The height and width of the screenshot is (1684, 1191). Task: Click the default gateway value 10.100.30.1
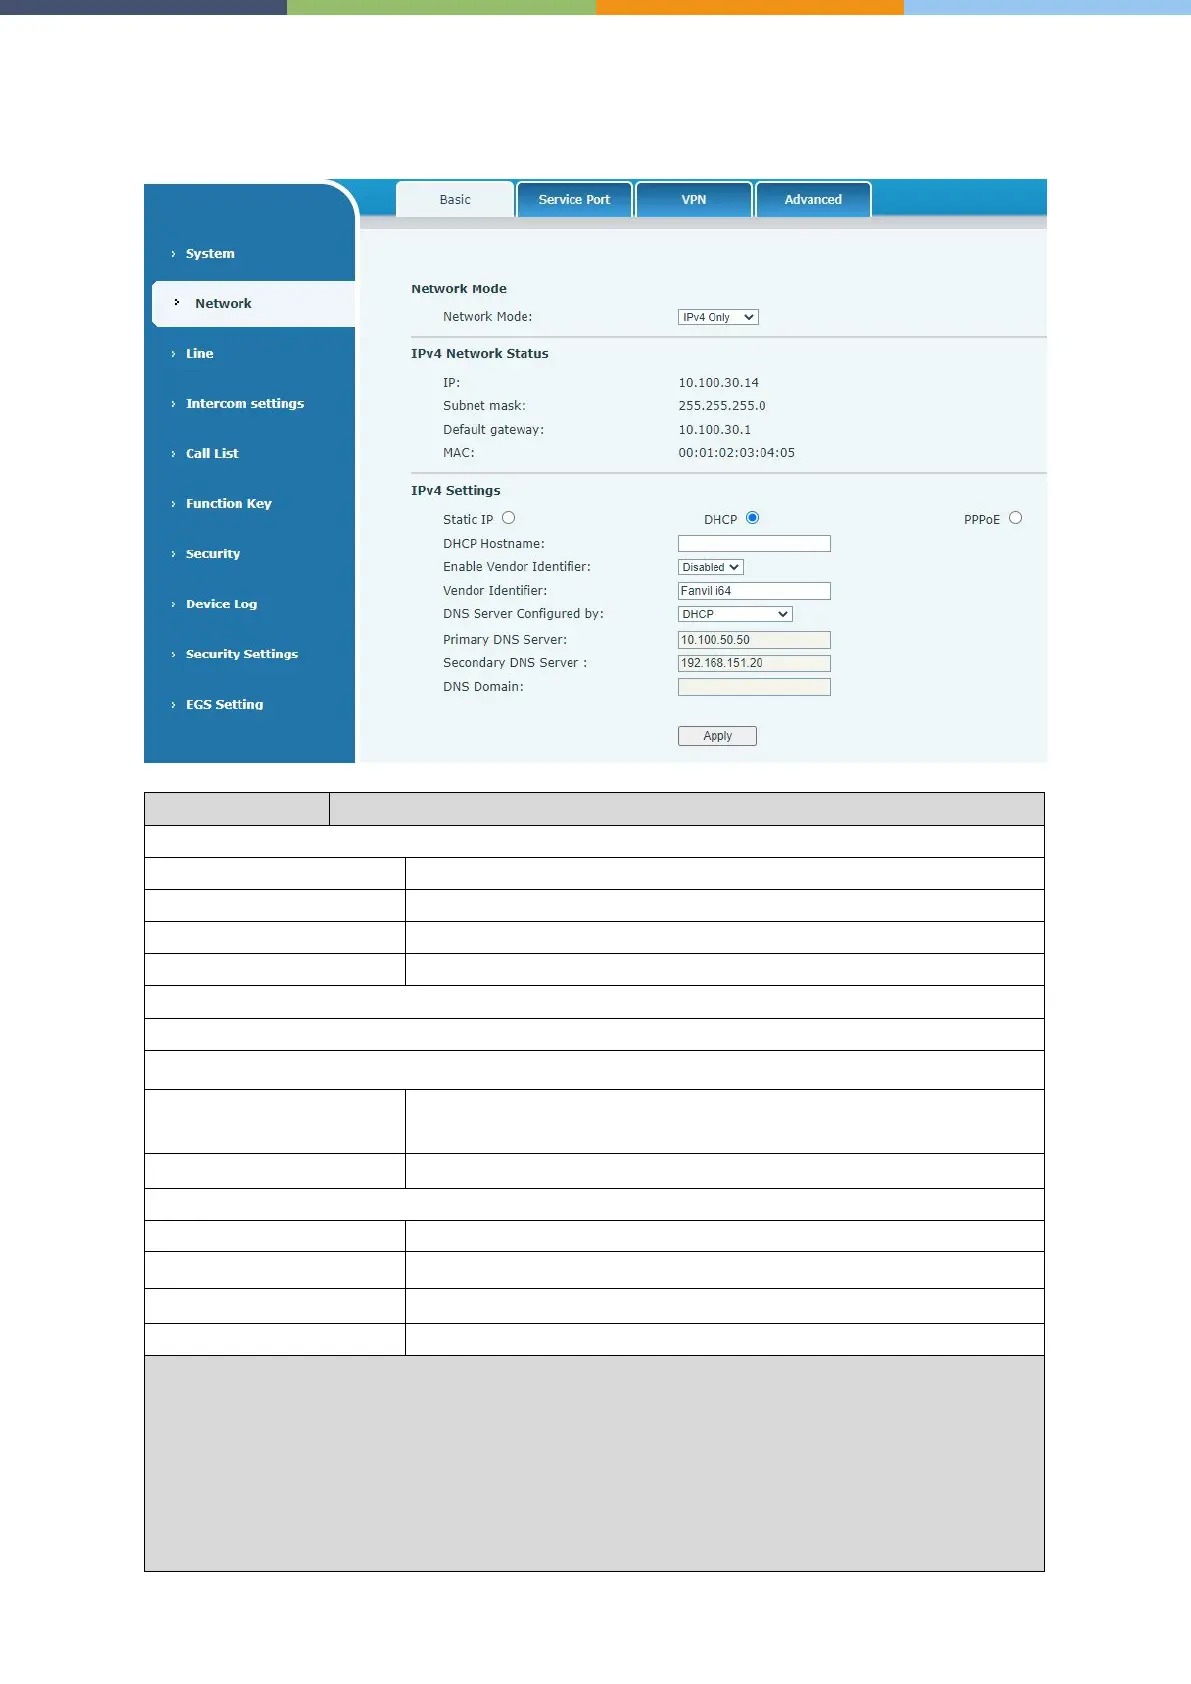click(x=715, y=430)
